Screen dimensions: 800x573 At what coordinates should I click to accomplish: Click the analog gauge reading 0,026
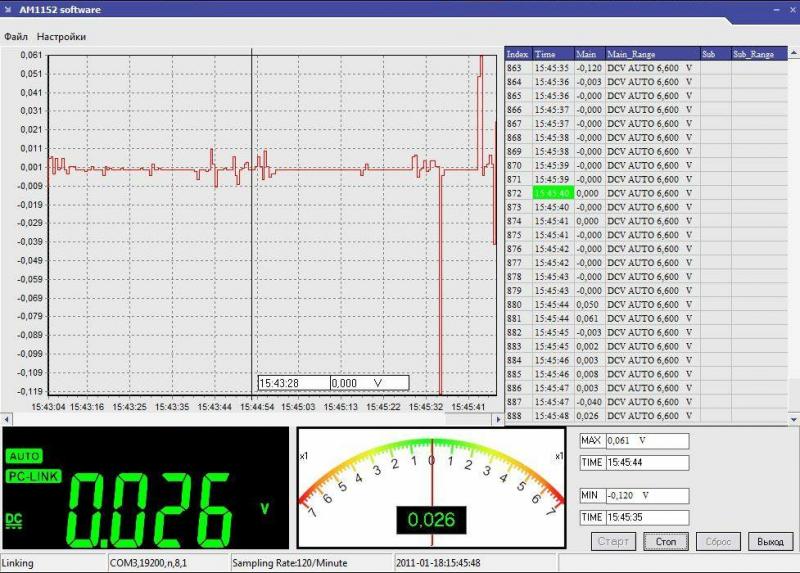432,520
